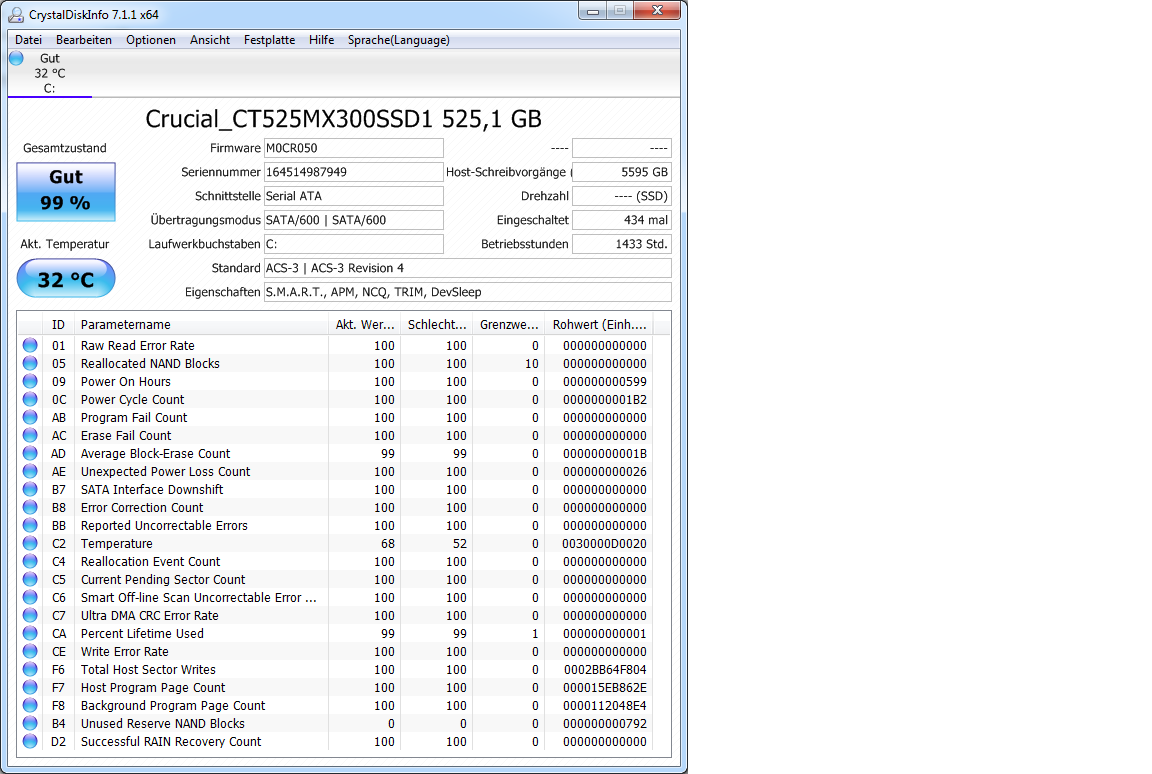Click the Schnittstelle field Serial ATA
The image size is (1152, 774).
353,196
